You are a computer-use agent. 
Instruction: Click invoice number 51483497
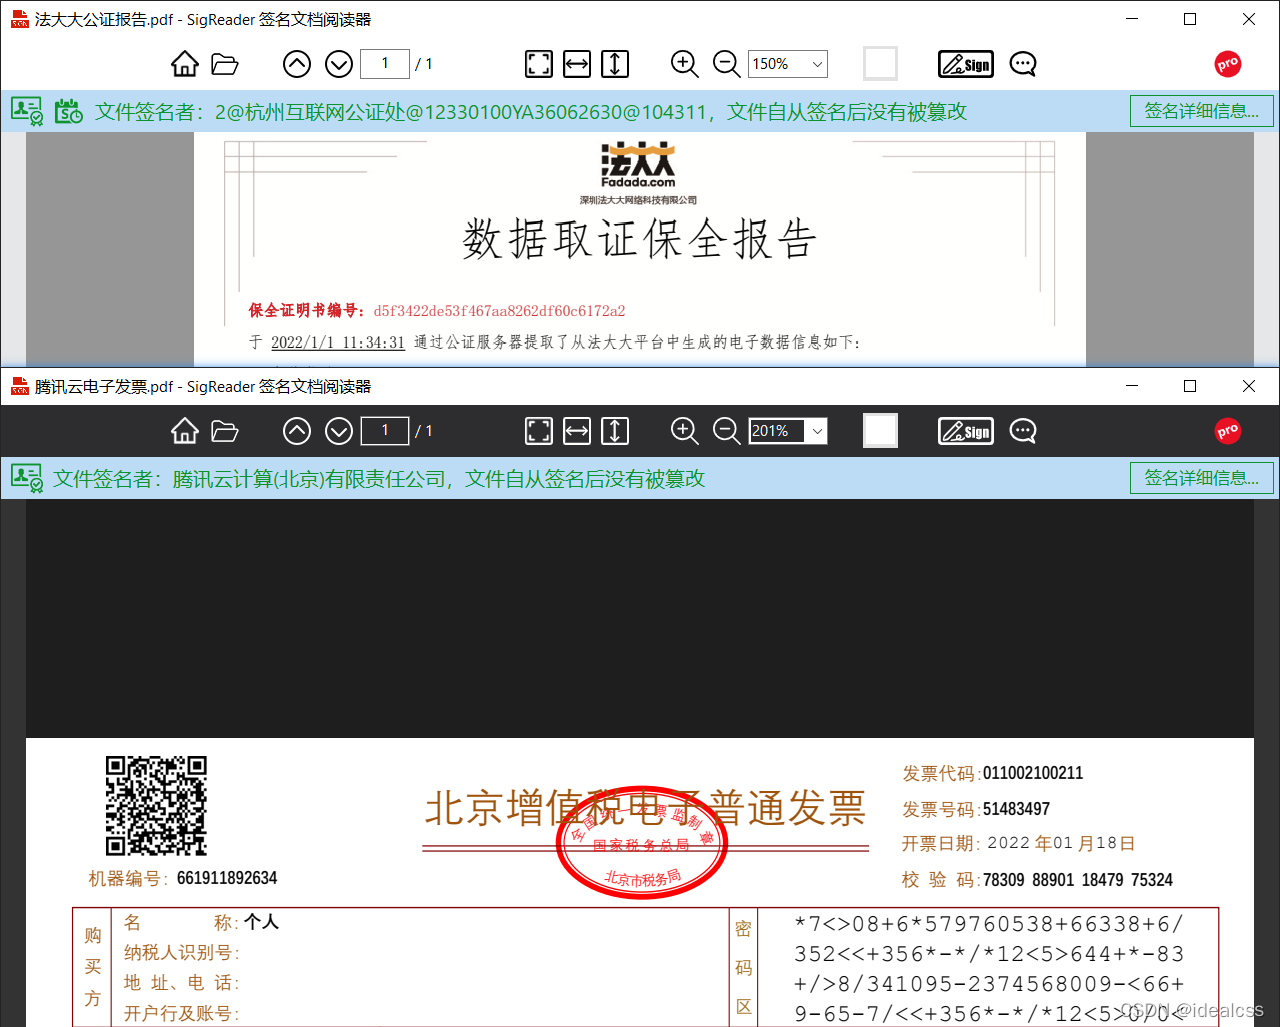coord(1016,809)
